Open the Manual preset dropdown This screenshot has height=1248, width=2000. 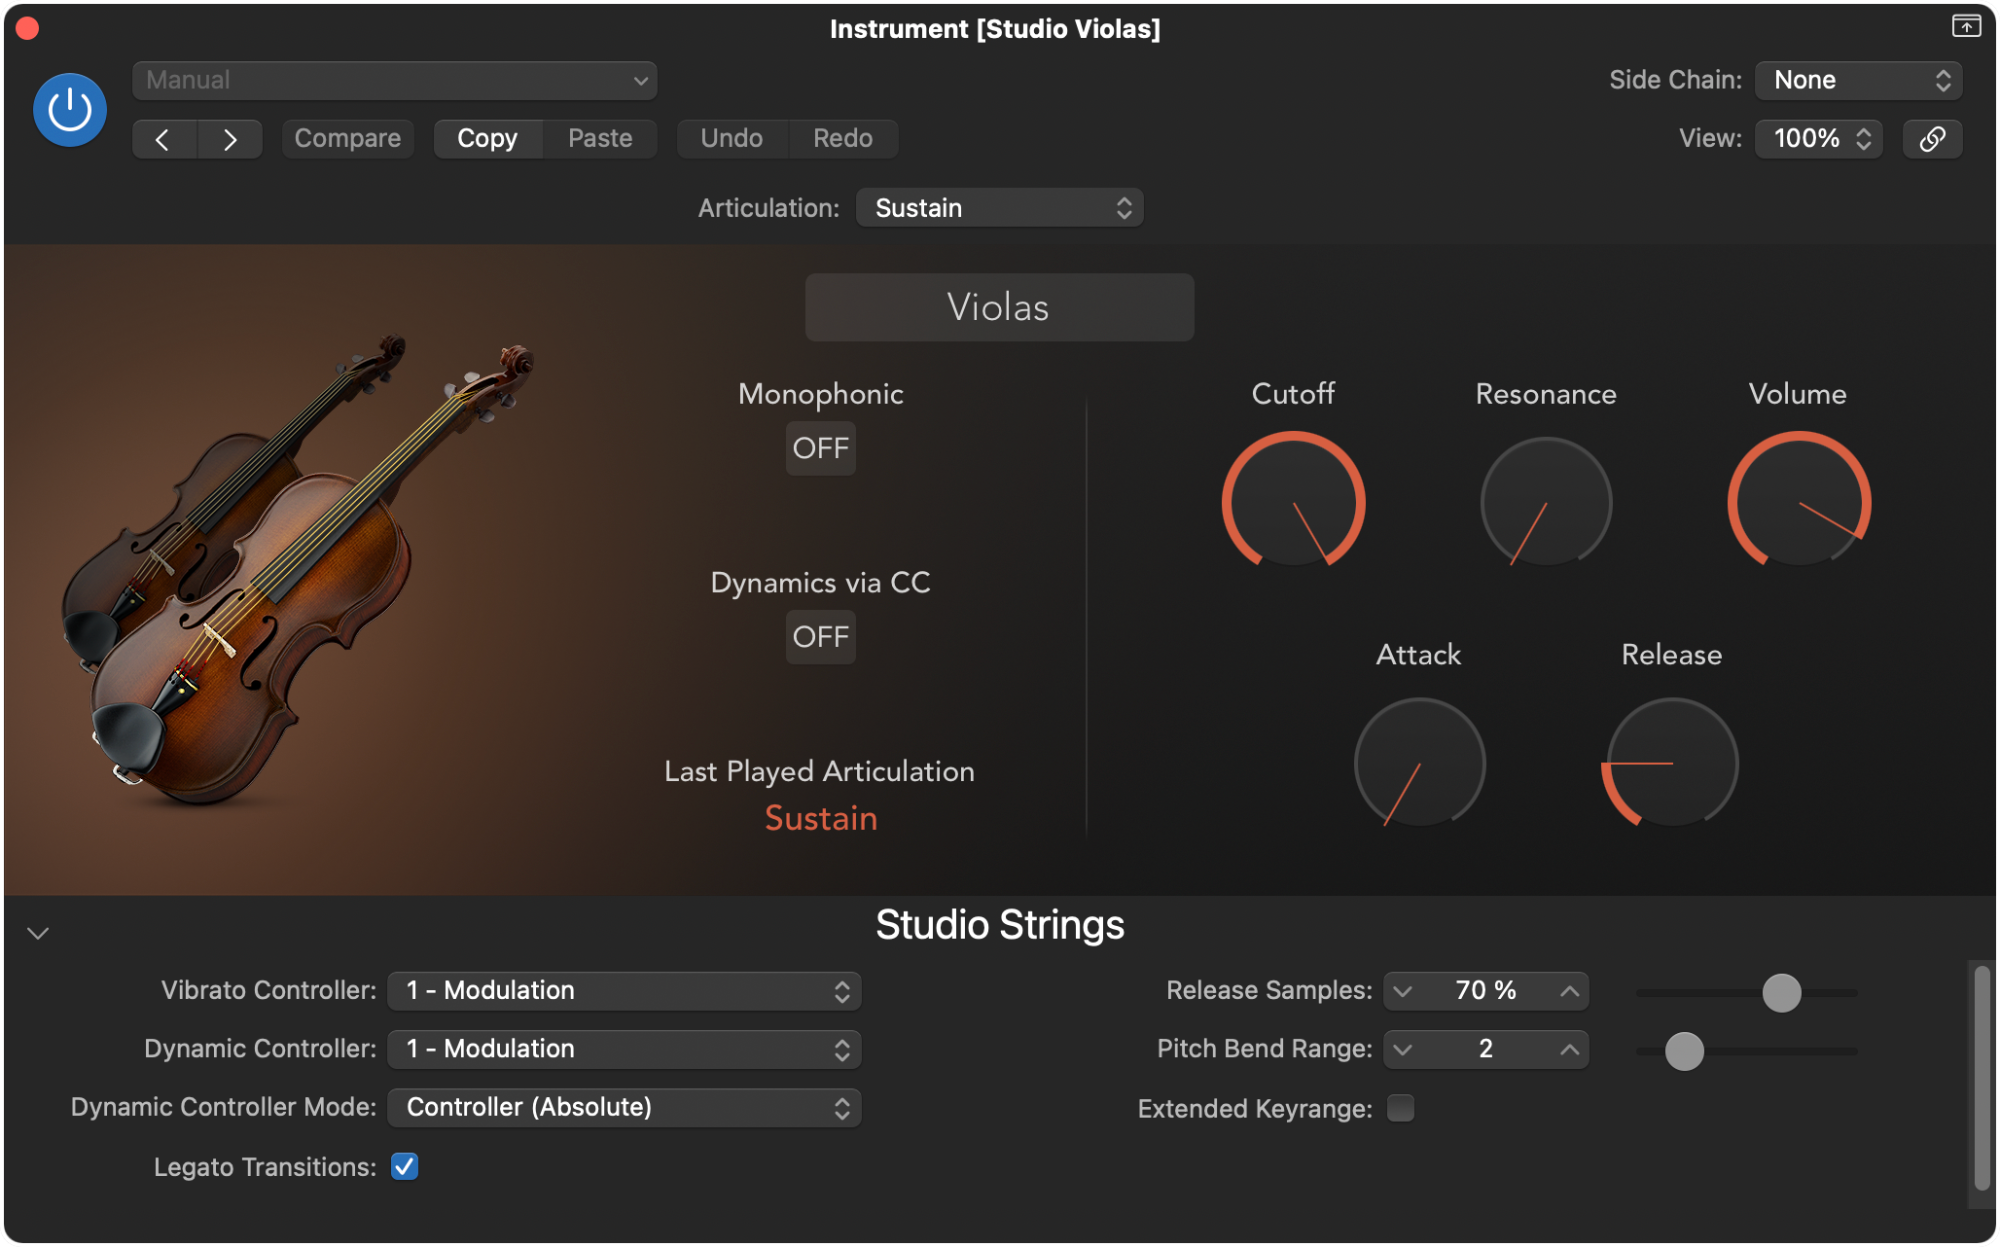(x=395, y=81)
